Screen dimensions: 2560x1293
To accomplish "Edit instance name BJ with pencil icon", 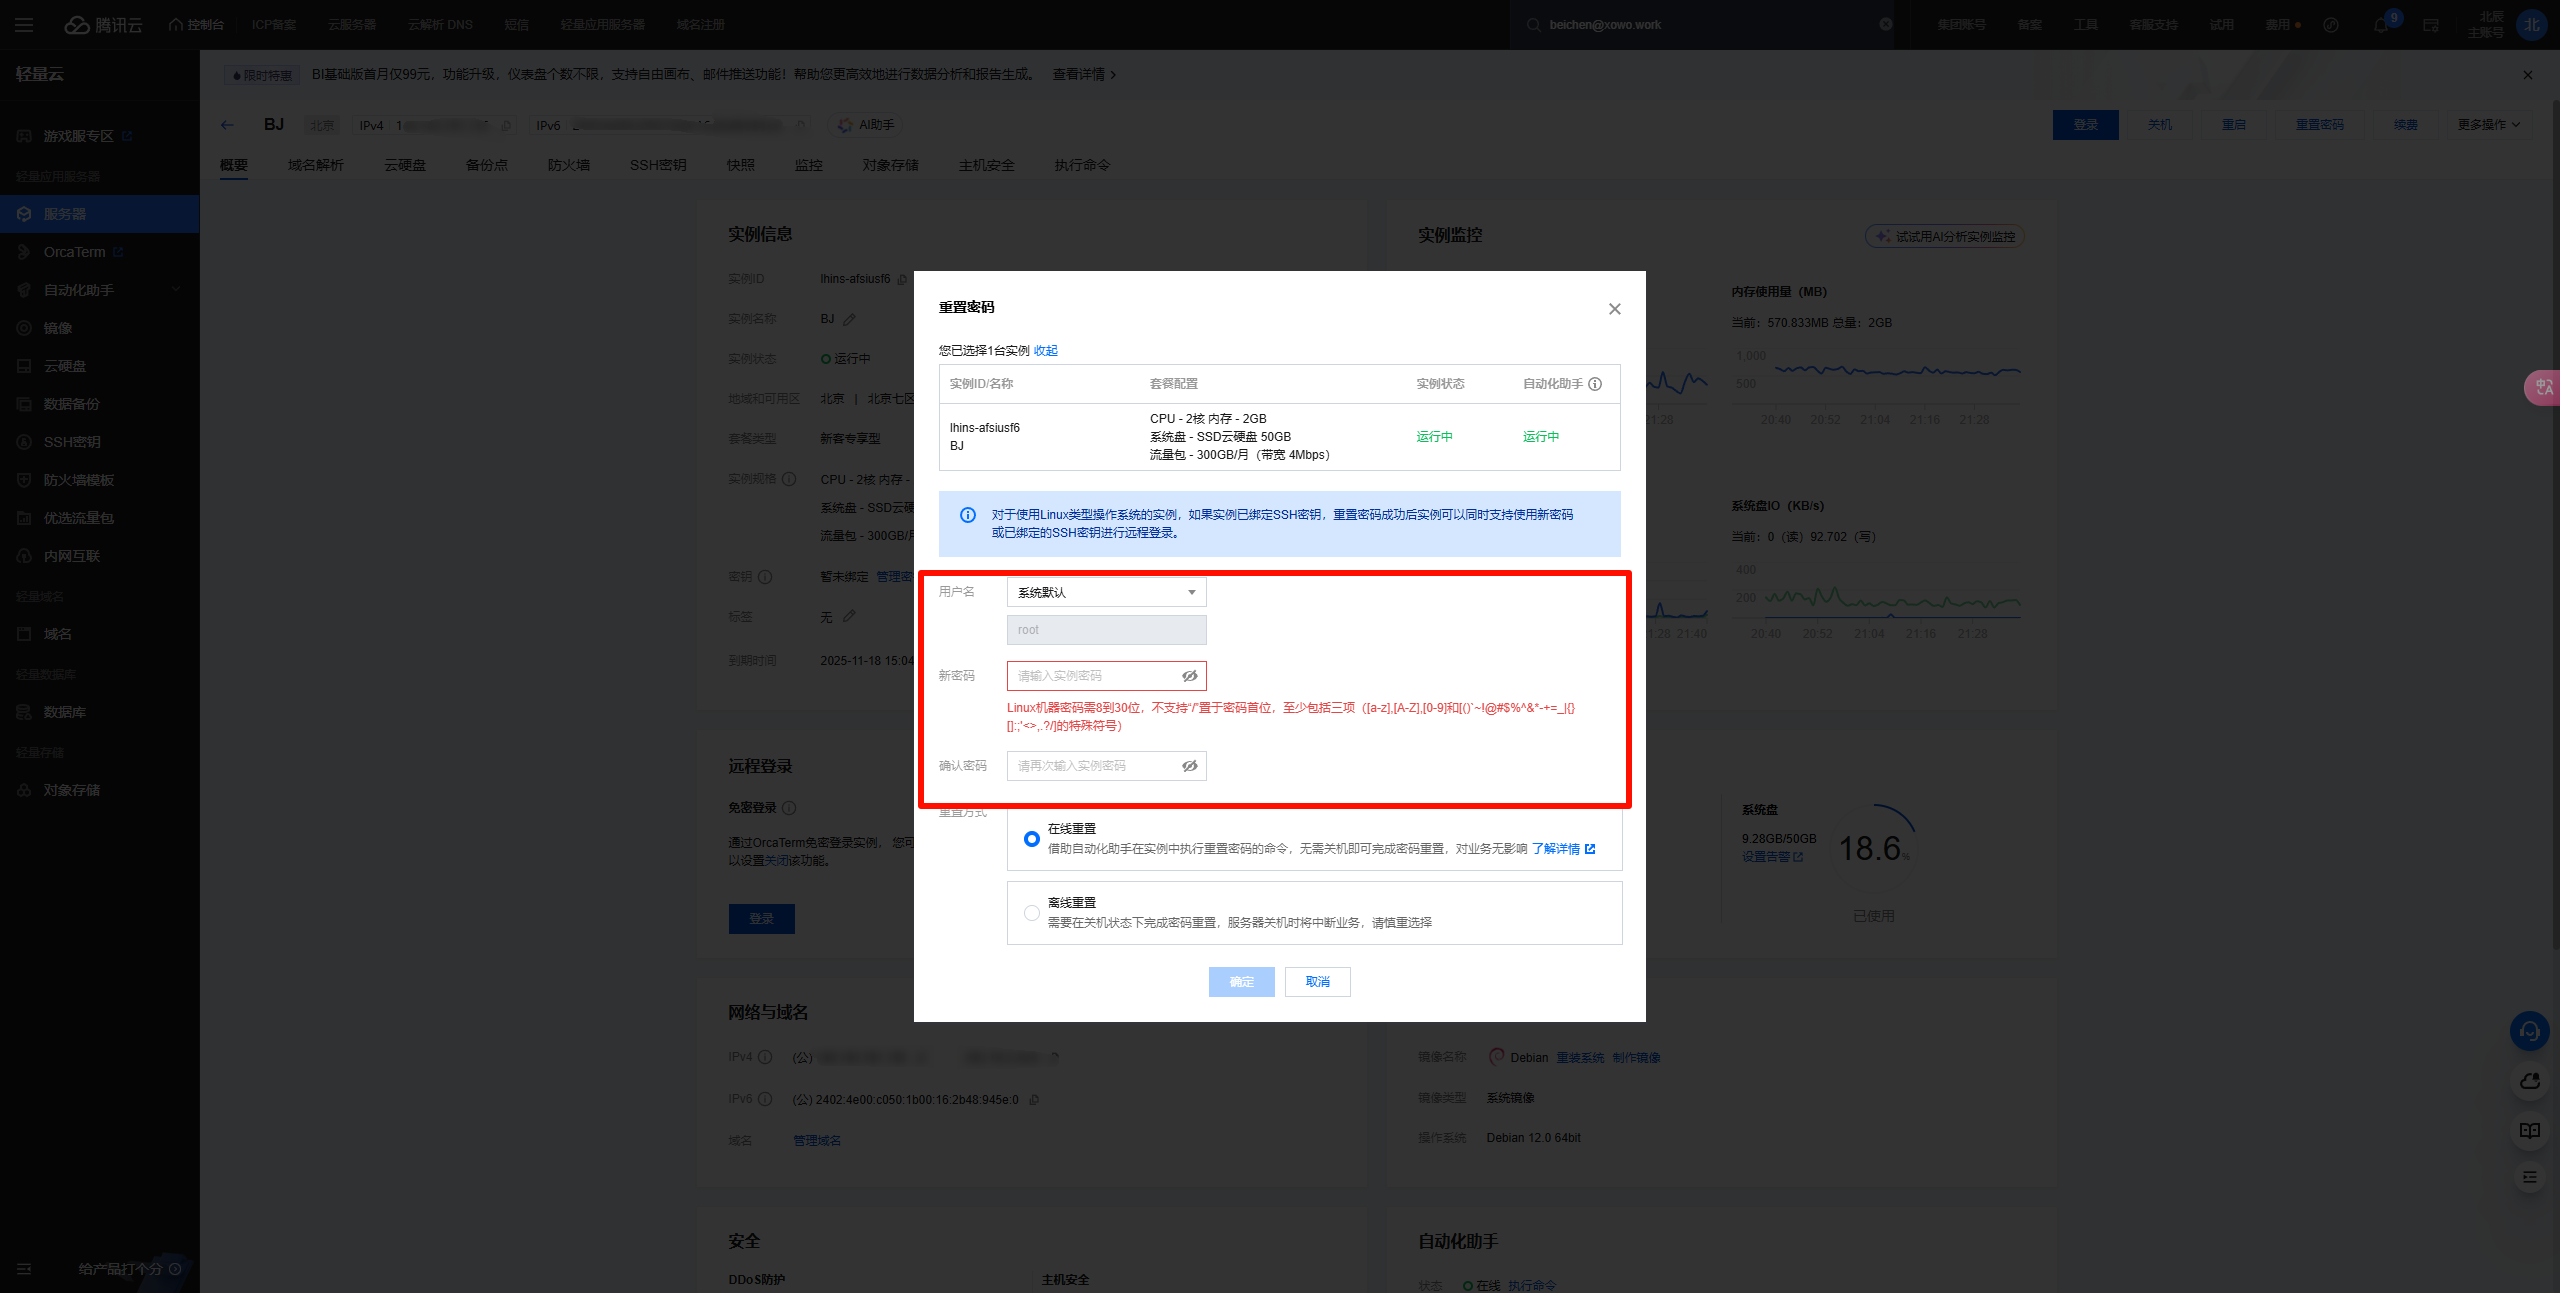I will tap(849, 319).
